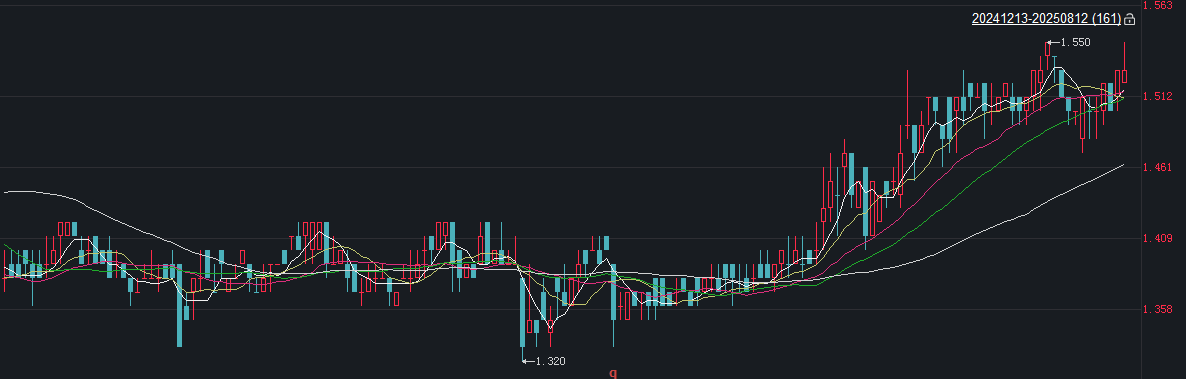Click the 1.512 price axis label
This screenshot has height=379, width=1186.
(1157, 96)
